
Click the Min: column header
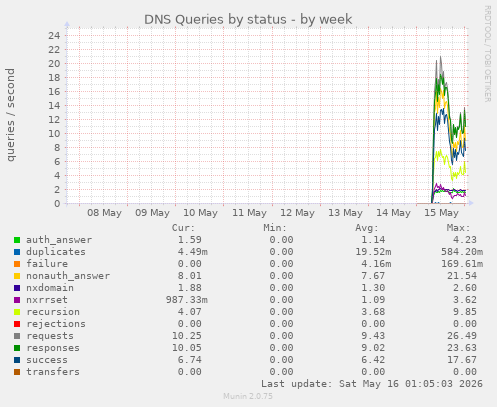coord(275,228)
